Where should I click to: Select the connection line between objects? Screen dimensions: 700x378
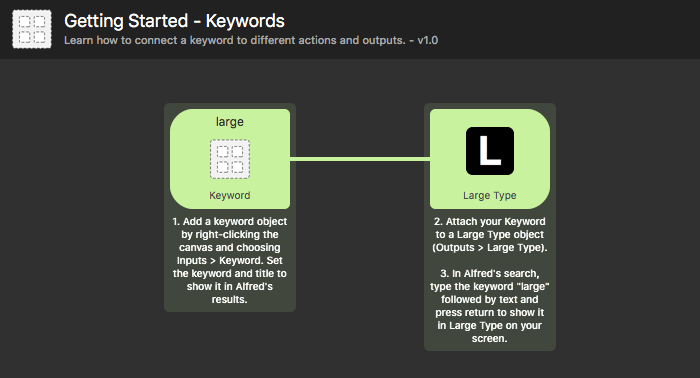click(x=360, y=159)
